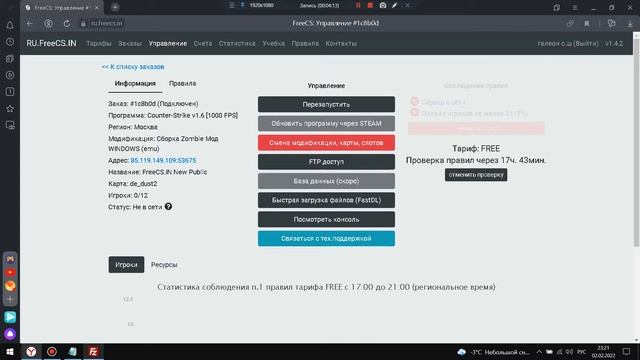Open the bookmarks star in browser sidebar
640x360 pixels.
(10, 109)
